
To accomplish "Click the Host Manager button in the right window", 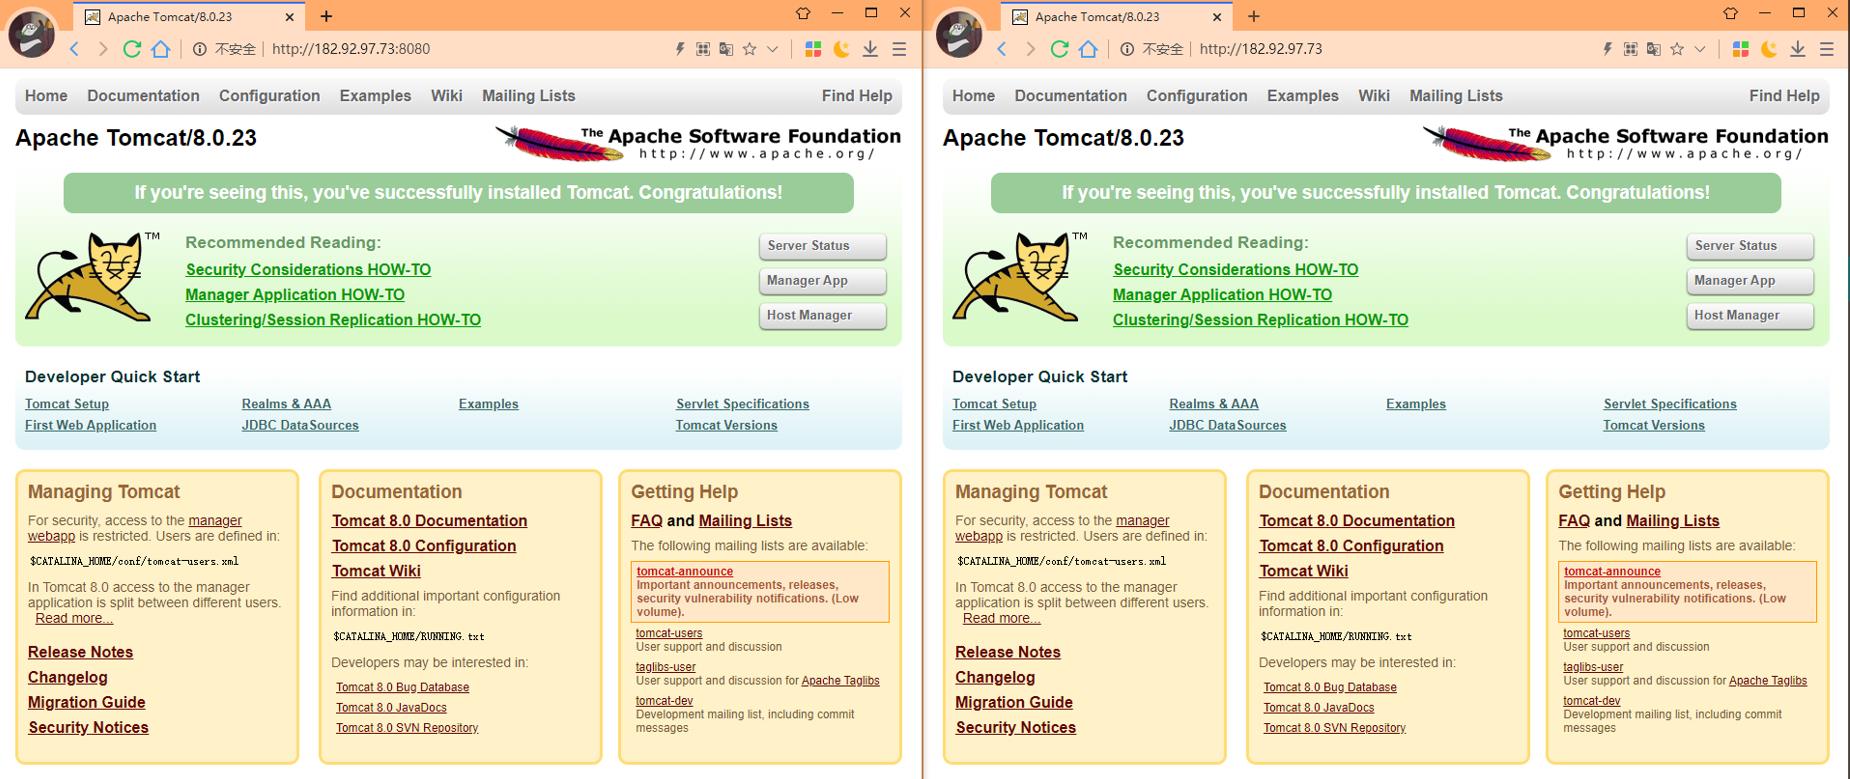I will (x=1750, y=316).
